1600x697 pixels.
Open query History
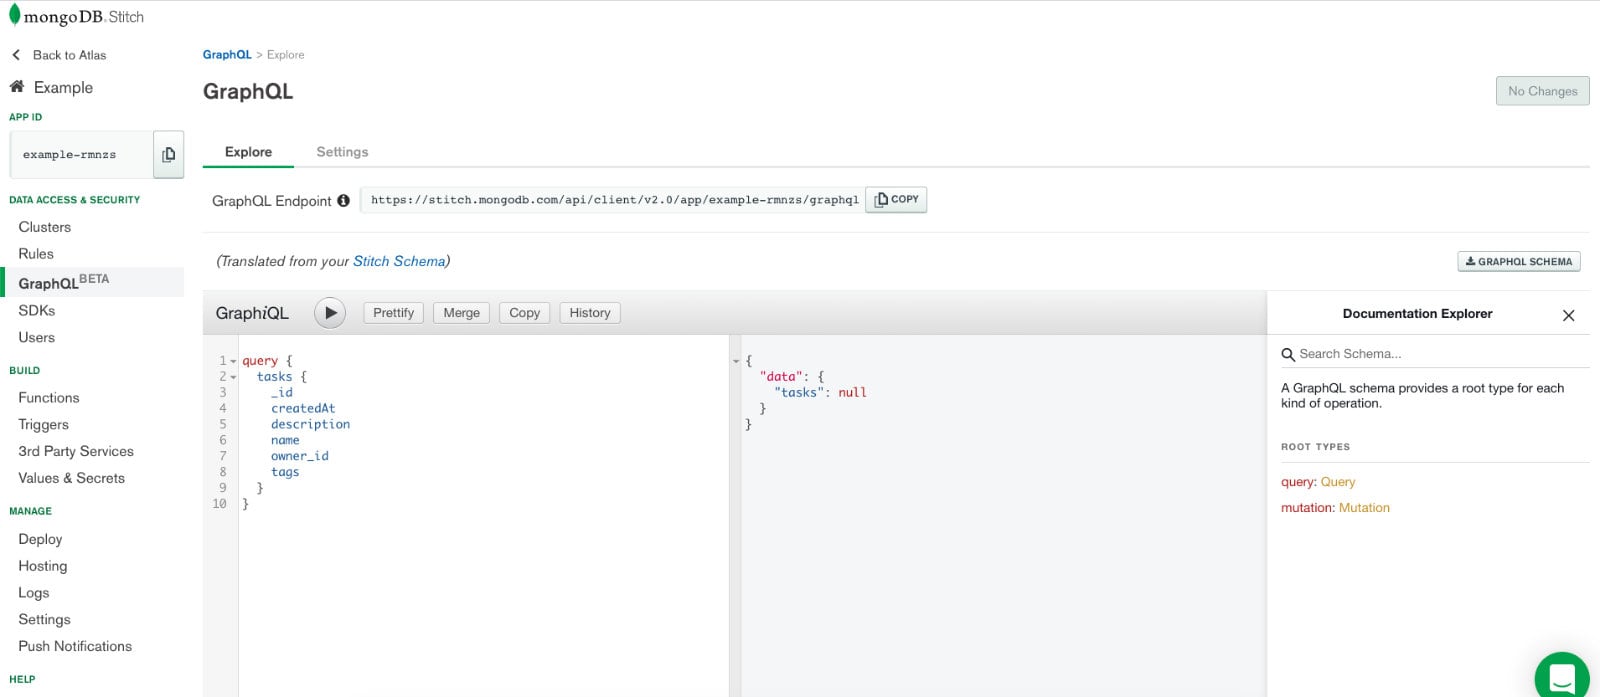(590, 313)
